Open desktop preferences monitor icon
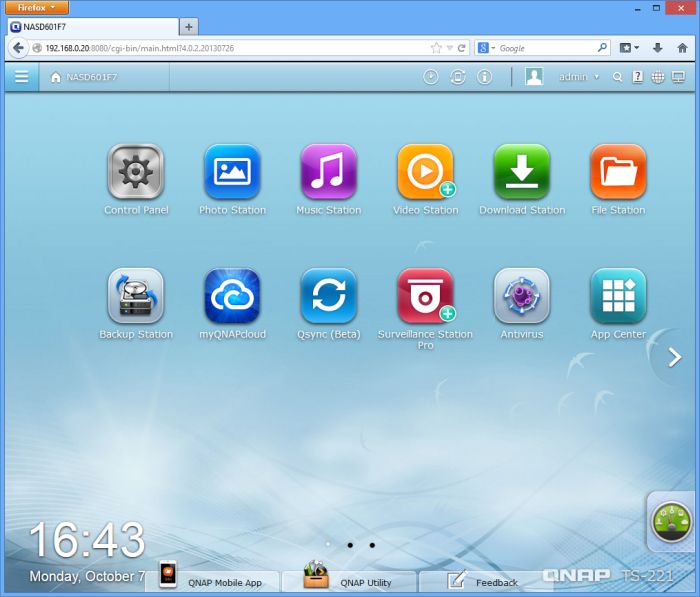 click(x=679, y=77)
